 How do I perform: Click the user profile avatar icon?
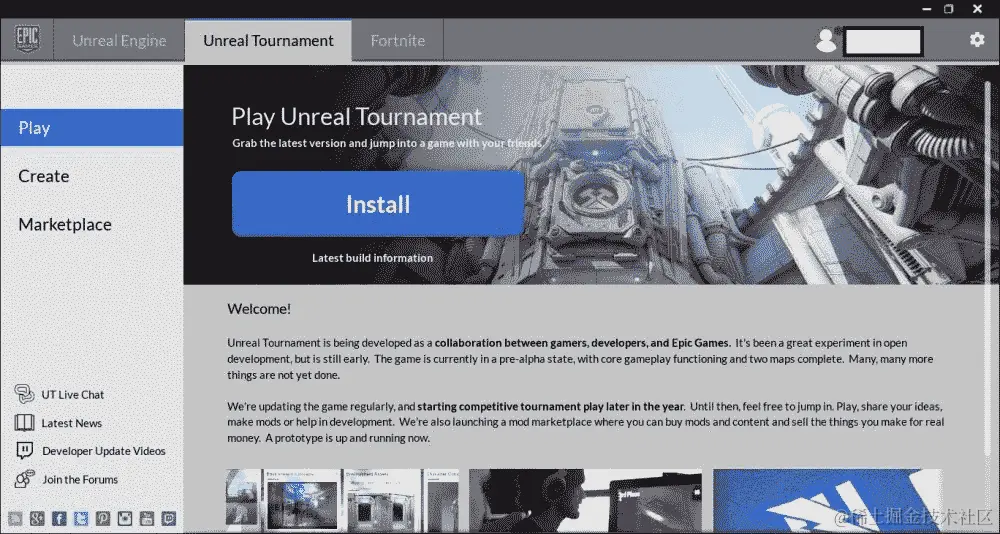point(826,40)
